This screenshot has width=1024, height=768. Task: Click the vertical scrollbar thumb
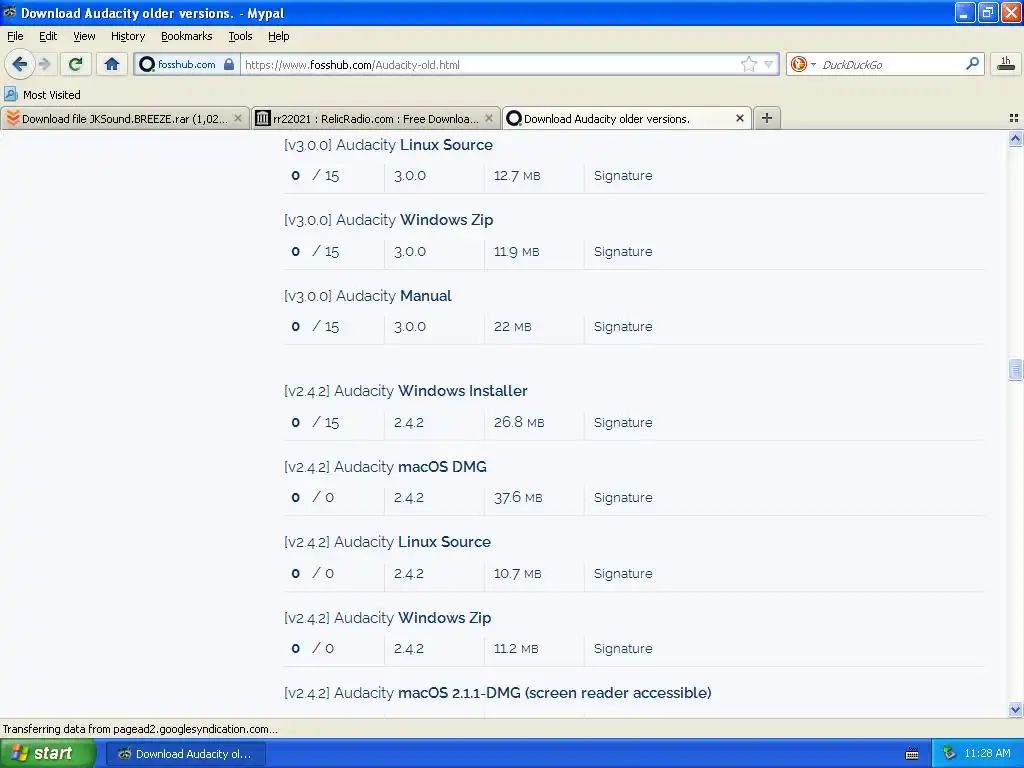click(1015, 370)
